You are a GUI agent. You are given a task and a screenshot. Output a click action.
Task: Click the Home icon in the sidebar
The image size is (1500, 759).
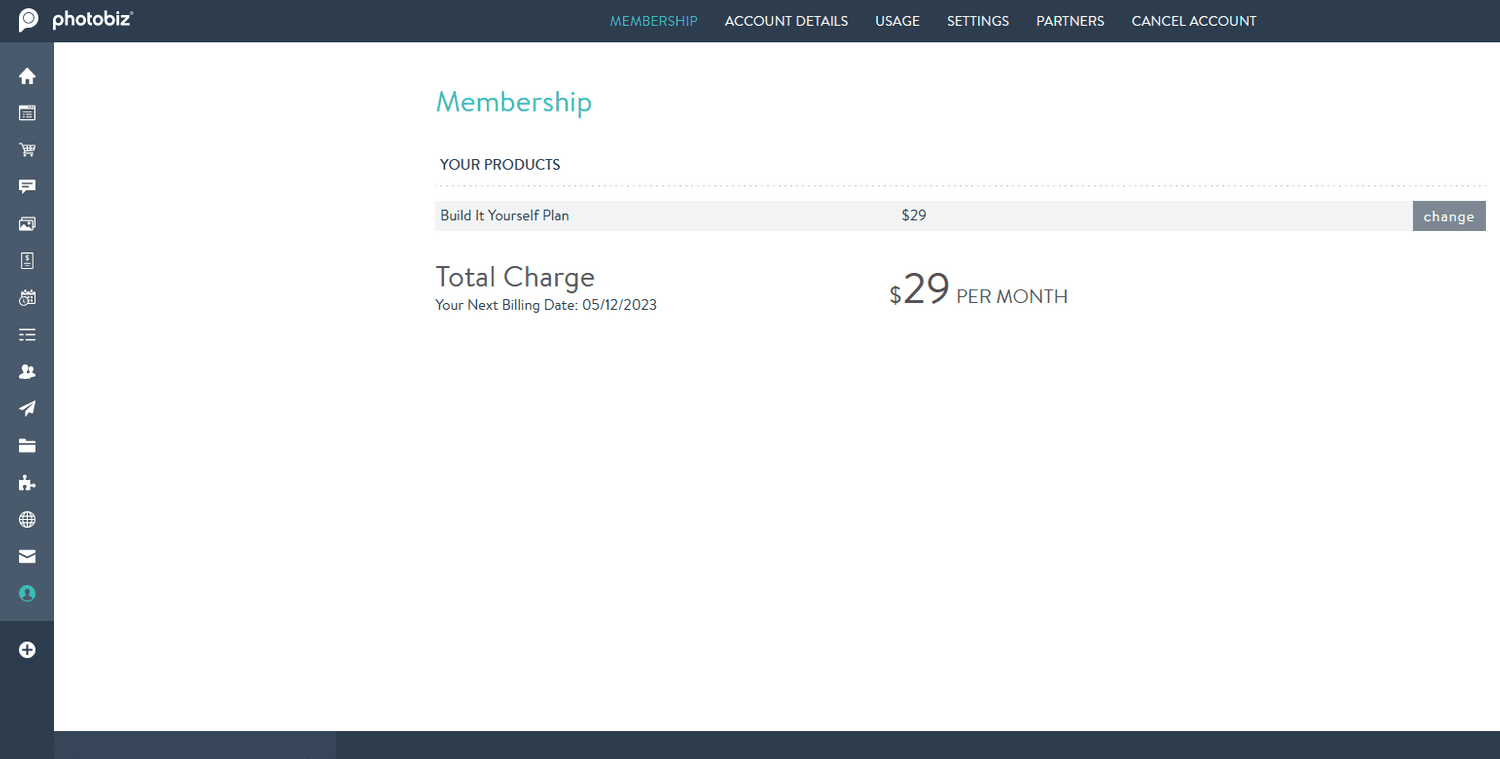point(27,75)
